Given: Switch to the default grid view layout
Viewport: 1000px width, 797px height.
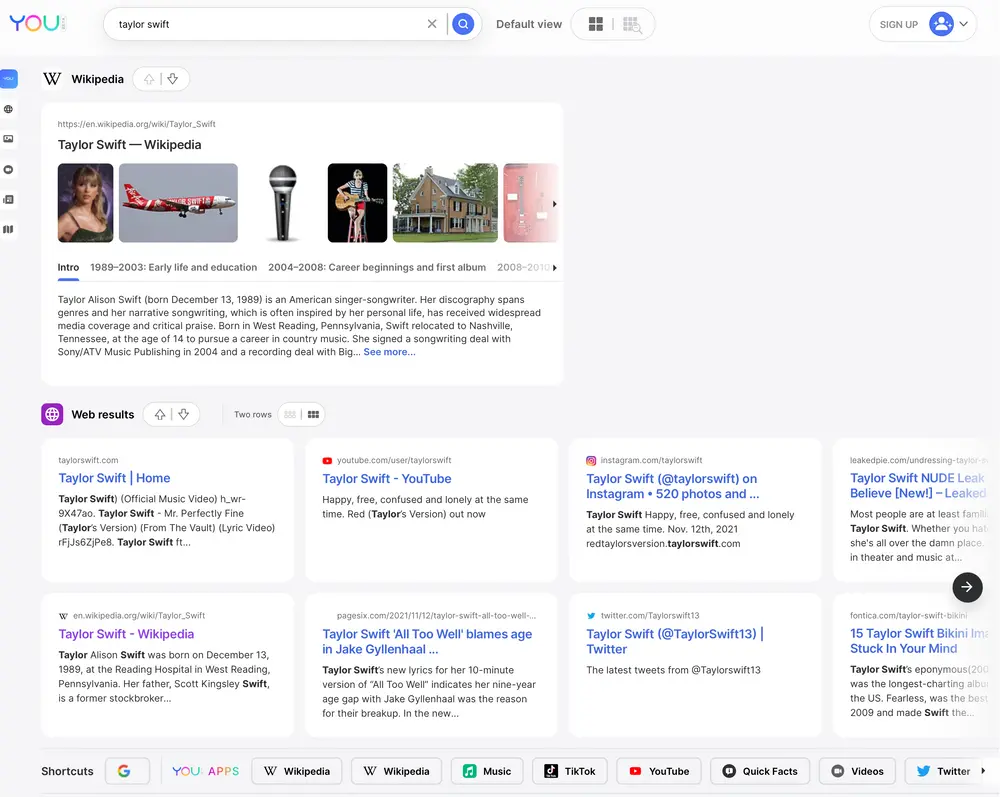Looking at the screenshot, I should click(x=596, y=24).
